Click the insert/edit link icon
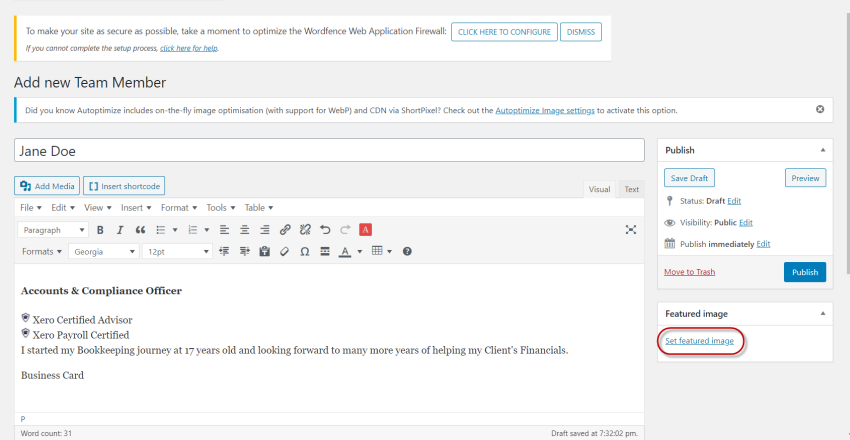This screenshot has width=850, height=440. [285, 230]
